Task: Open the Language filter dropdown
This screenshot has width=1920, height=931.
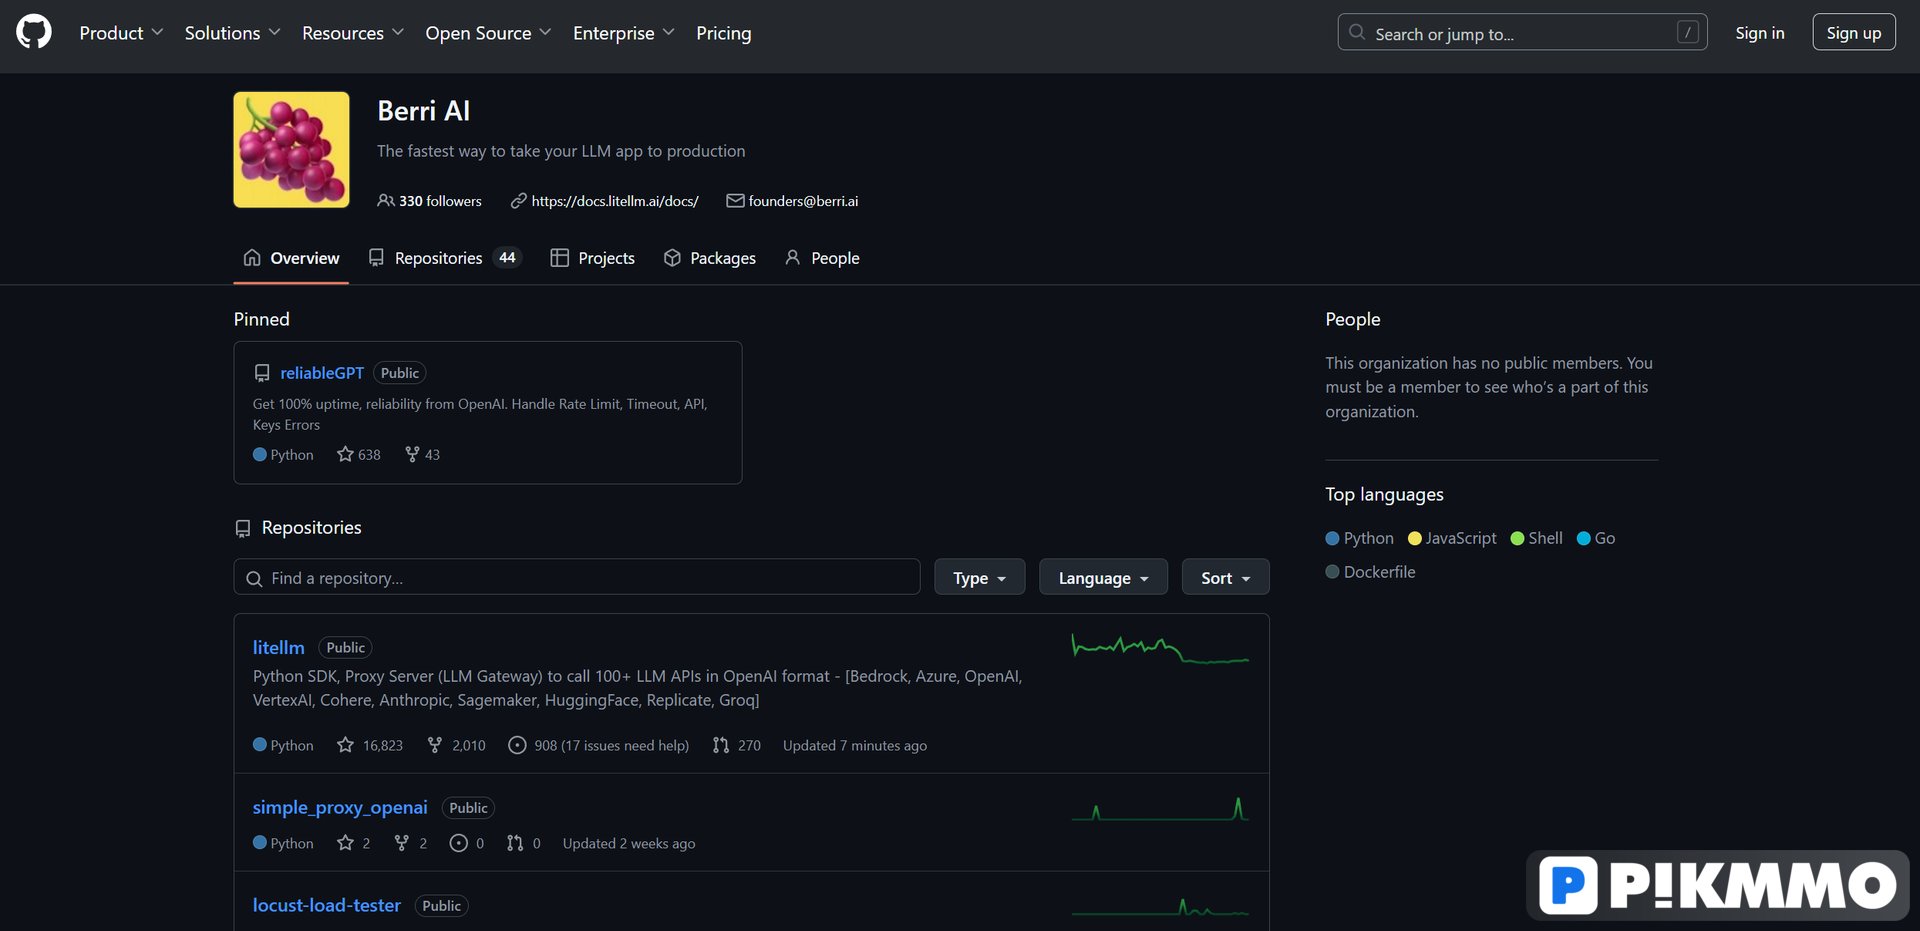Action: tap(1103, 577)
